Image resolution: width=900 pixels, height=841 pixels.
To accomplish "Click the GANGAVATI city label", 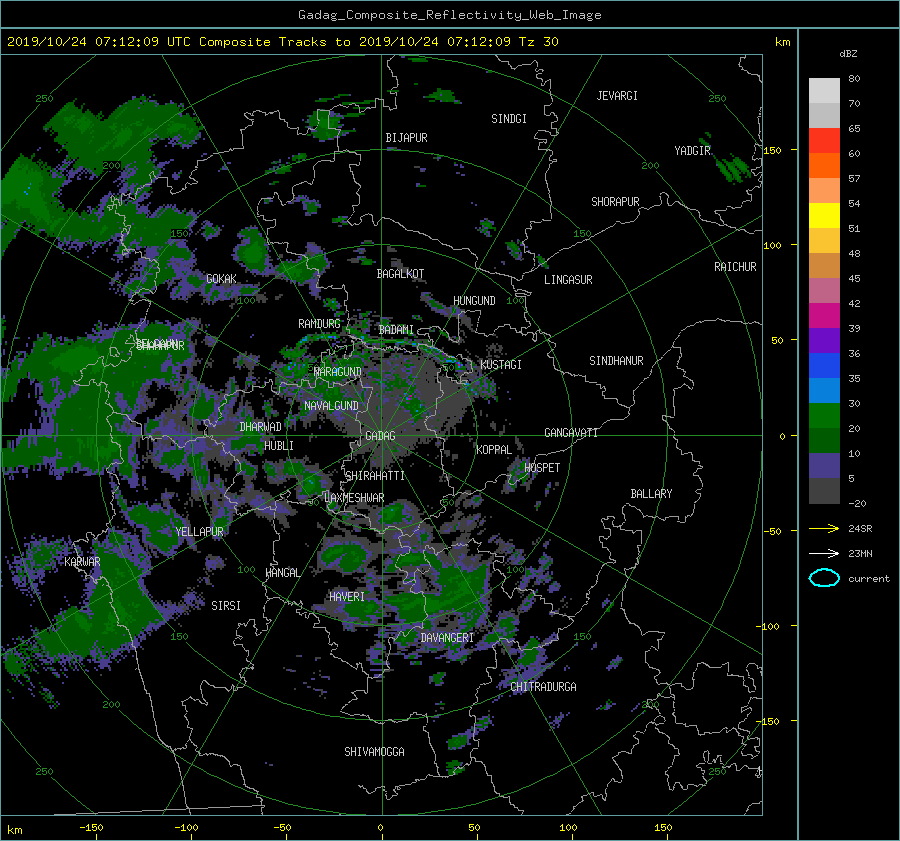I will click(x=571, y=433).
